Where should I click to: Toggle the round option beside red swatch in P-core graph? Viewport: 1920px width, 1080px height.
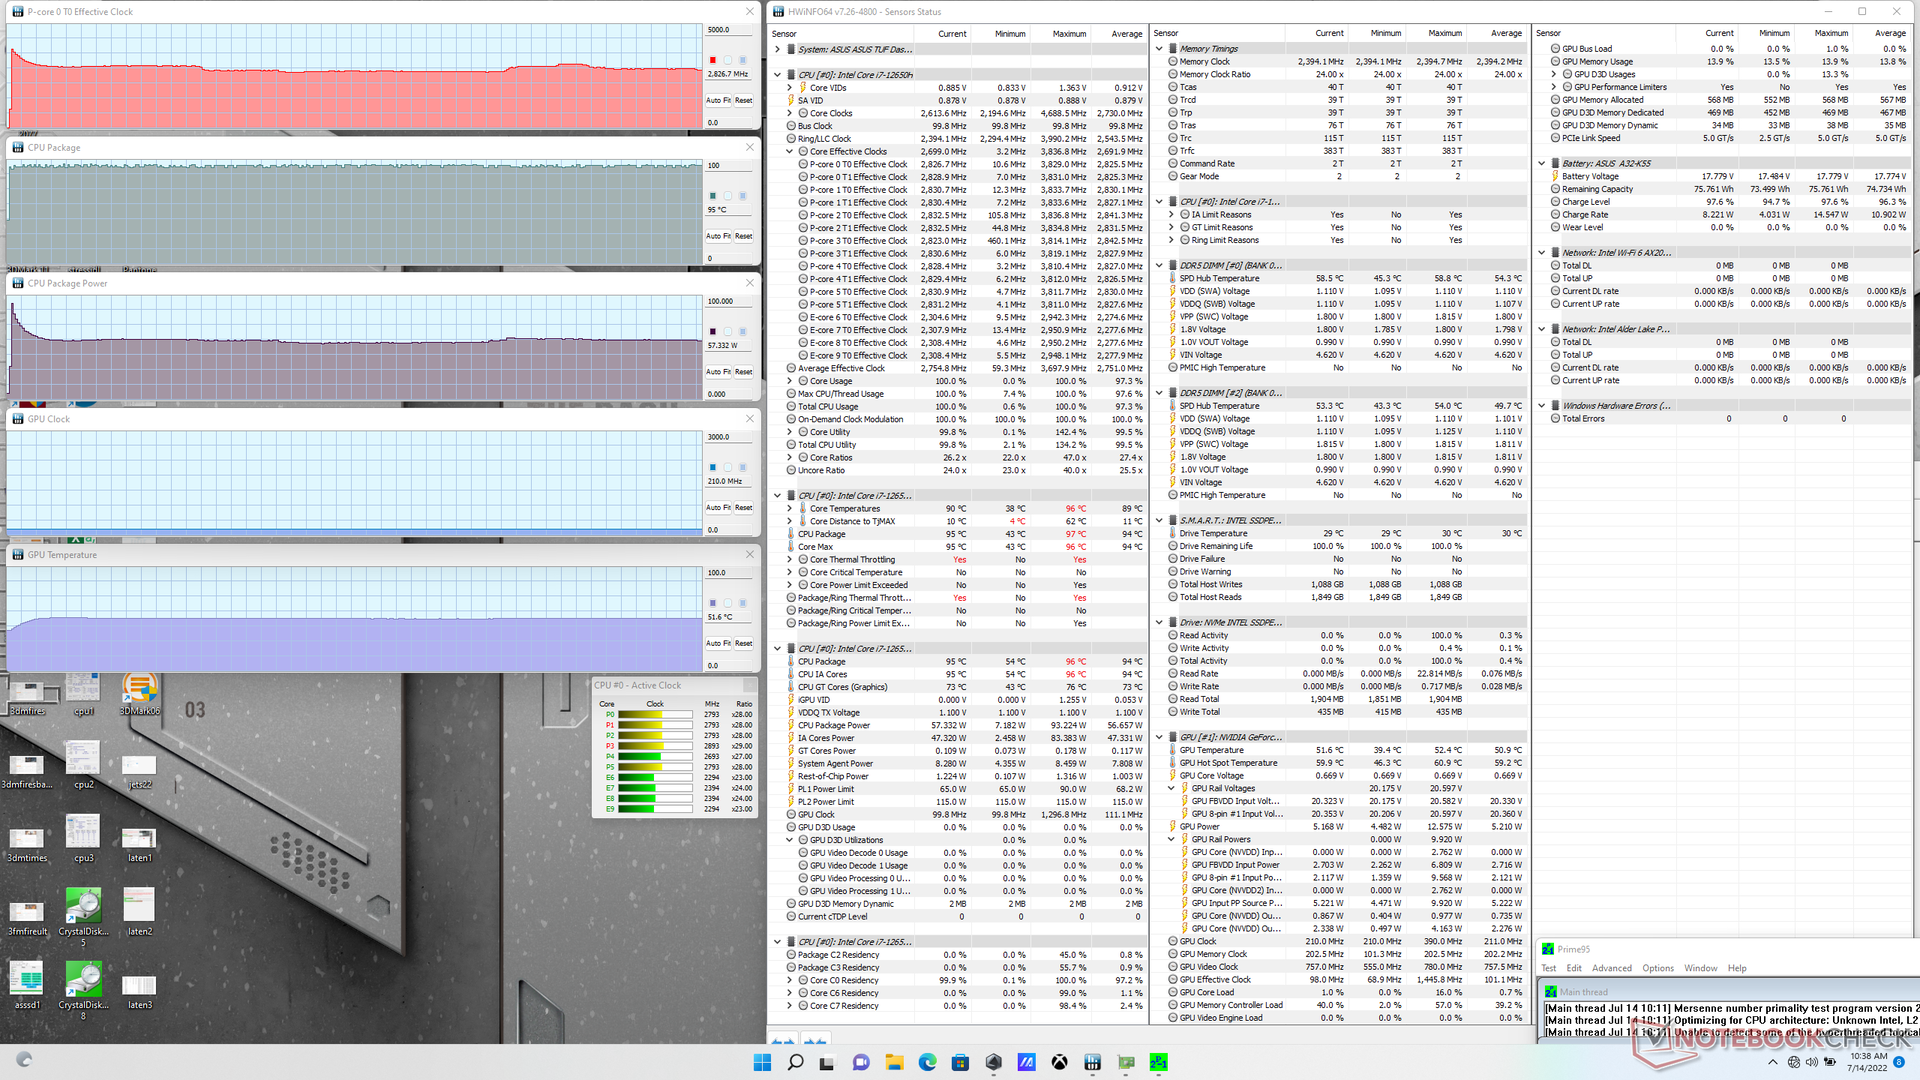[x=728, y=60]
